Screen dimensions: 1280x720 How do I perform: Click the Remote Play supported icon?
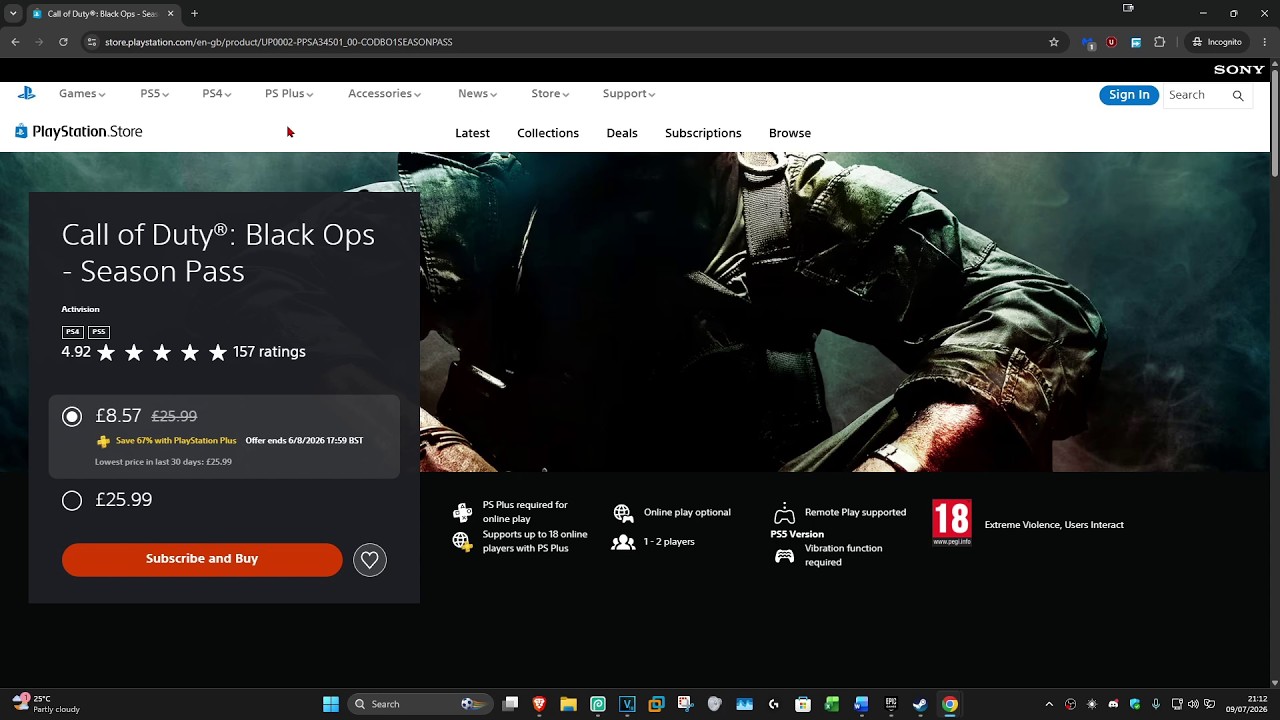pos(784,513)
